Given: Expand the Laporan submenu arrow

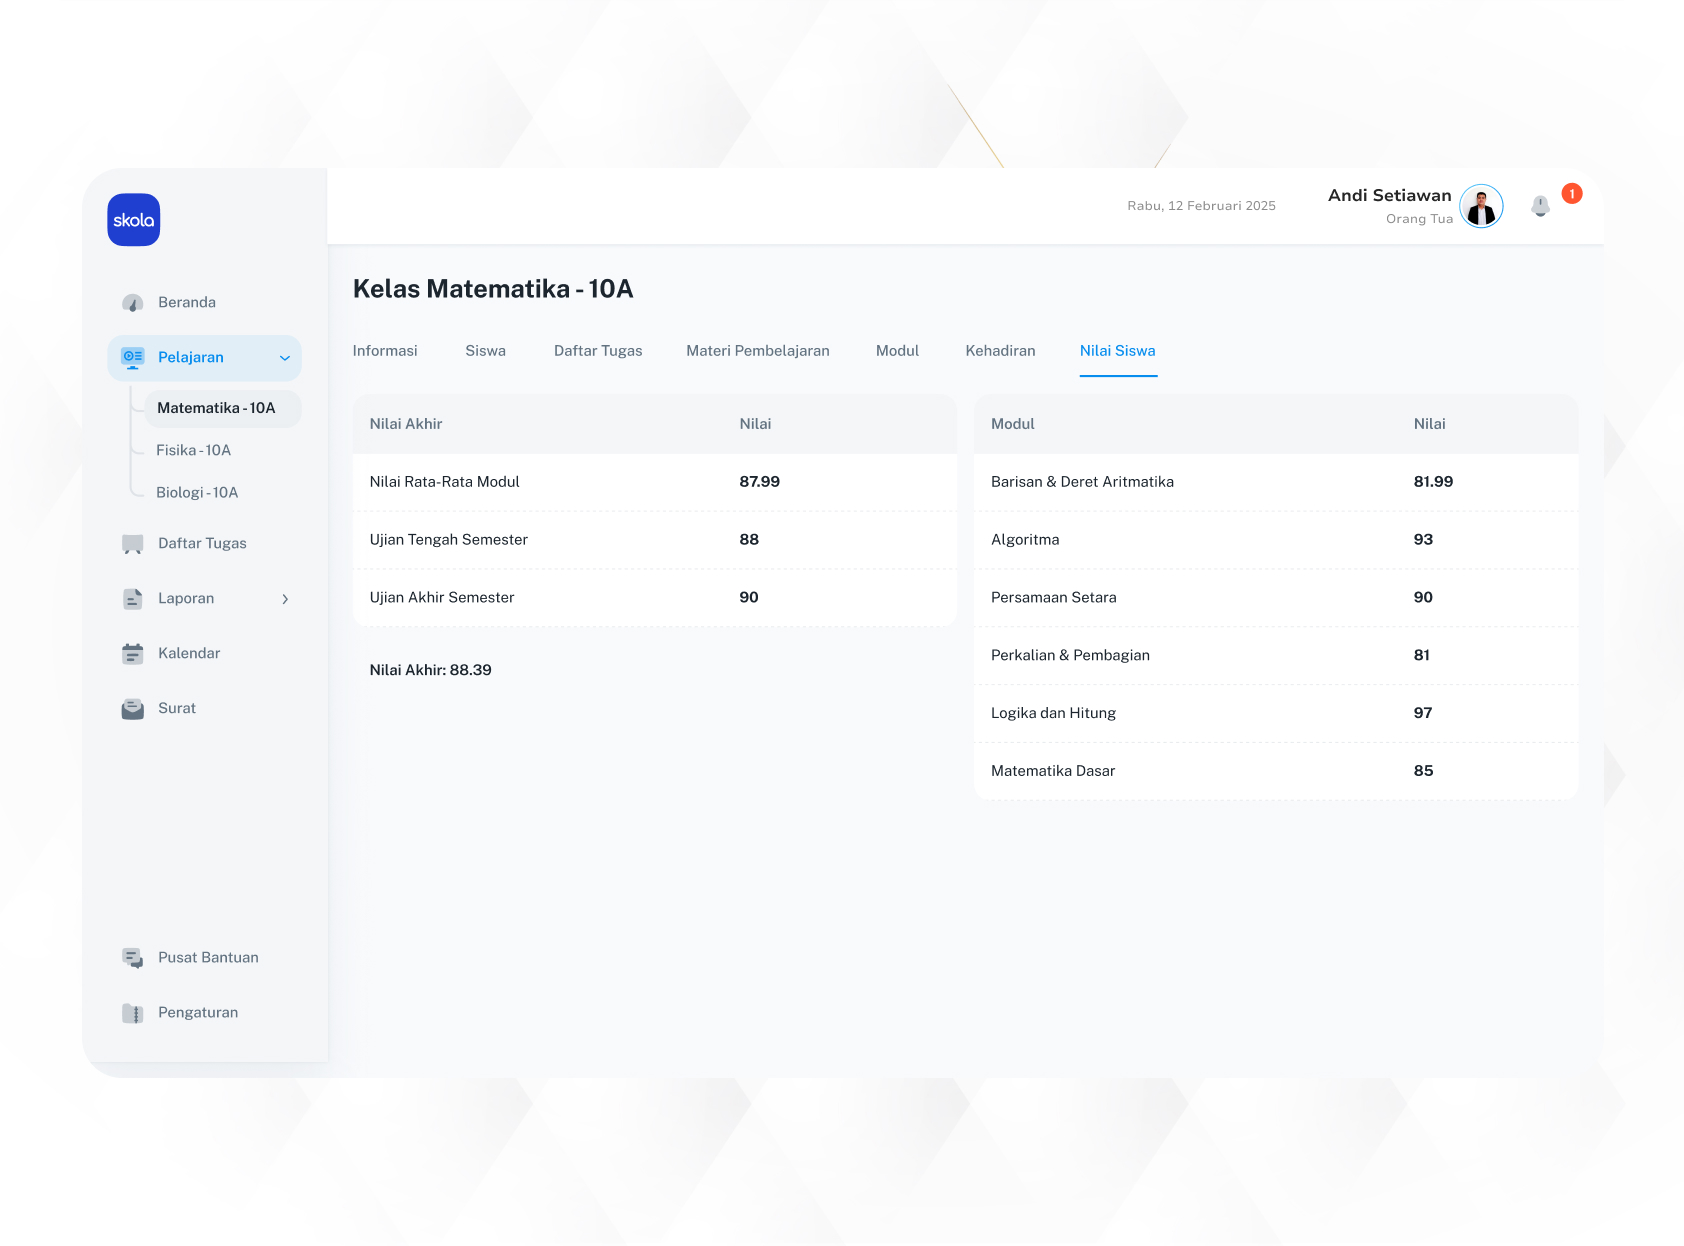Looking at the screenshot, I should (285, 599).
